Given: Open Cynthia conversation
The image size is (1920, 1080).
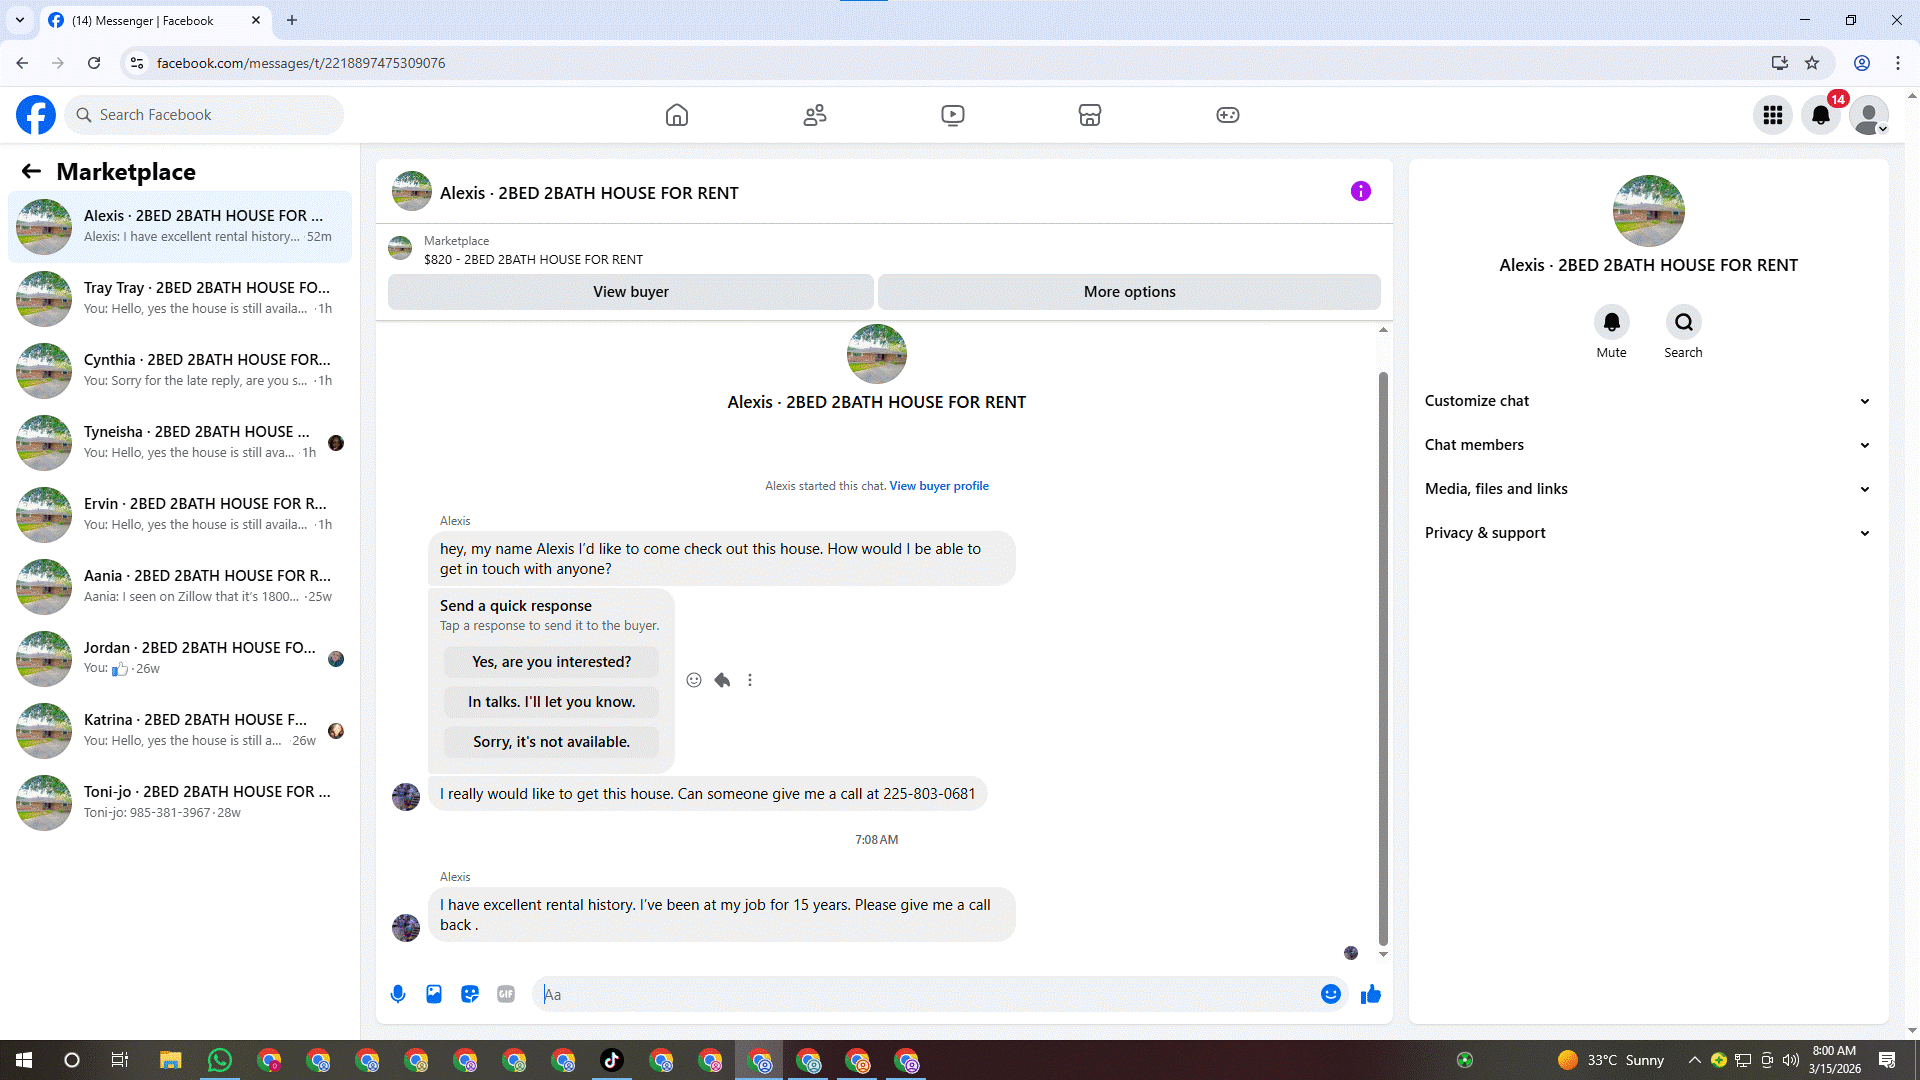Looking at the screenshot, I should (x=180, y=371).
